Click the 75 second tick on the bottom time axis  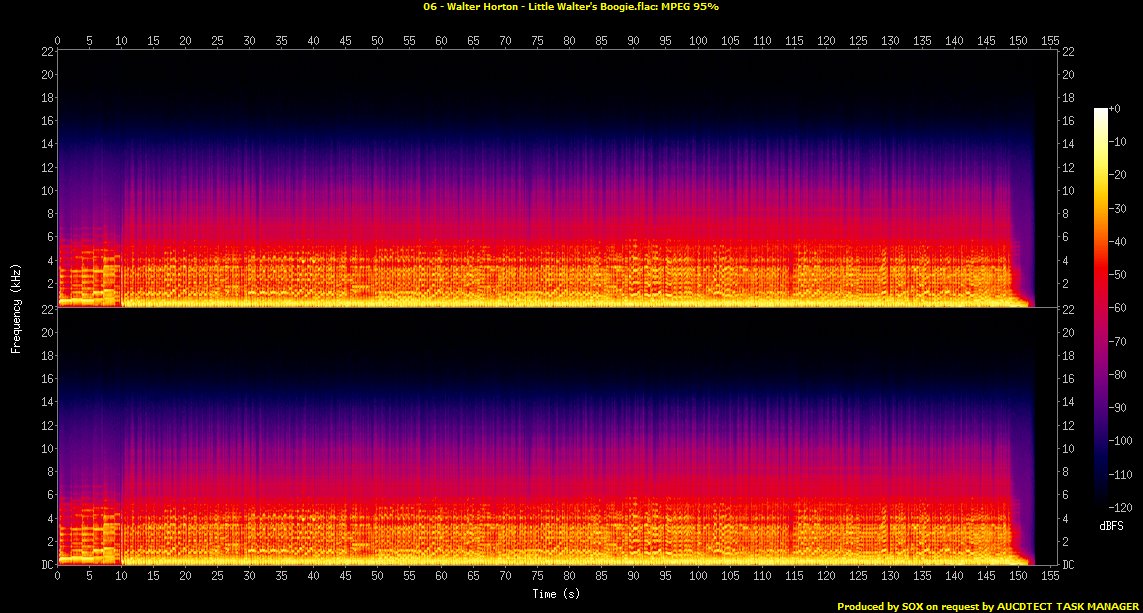point(537,576)
